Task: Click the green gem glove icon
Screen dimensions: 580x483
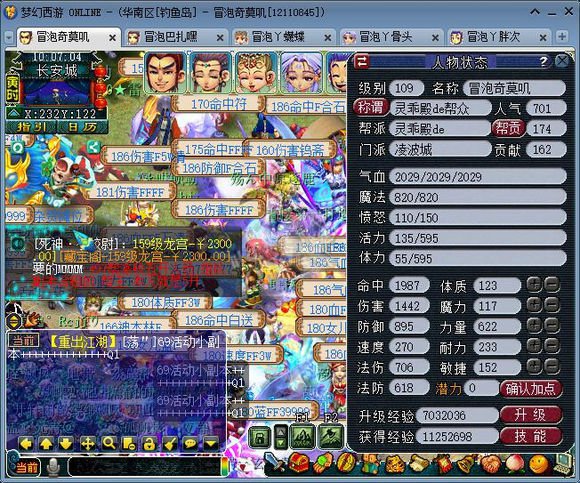Action: (323, 464)
